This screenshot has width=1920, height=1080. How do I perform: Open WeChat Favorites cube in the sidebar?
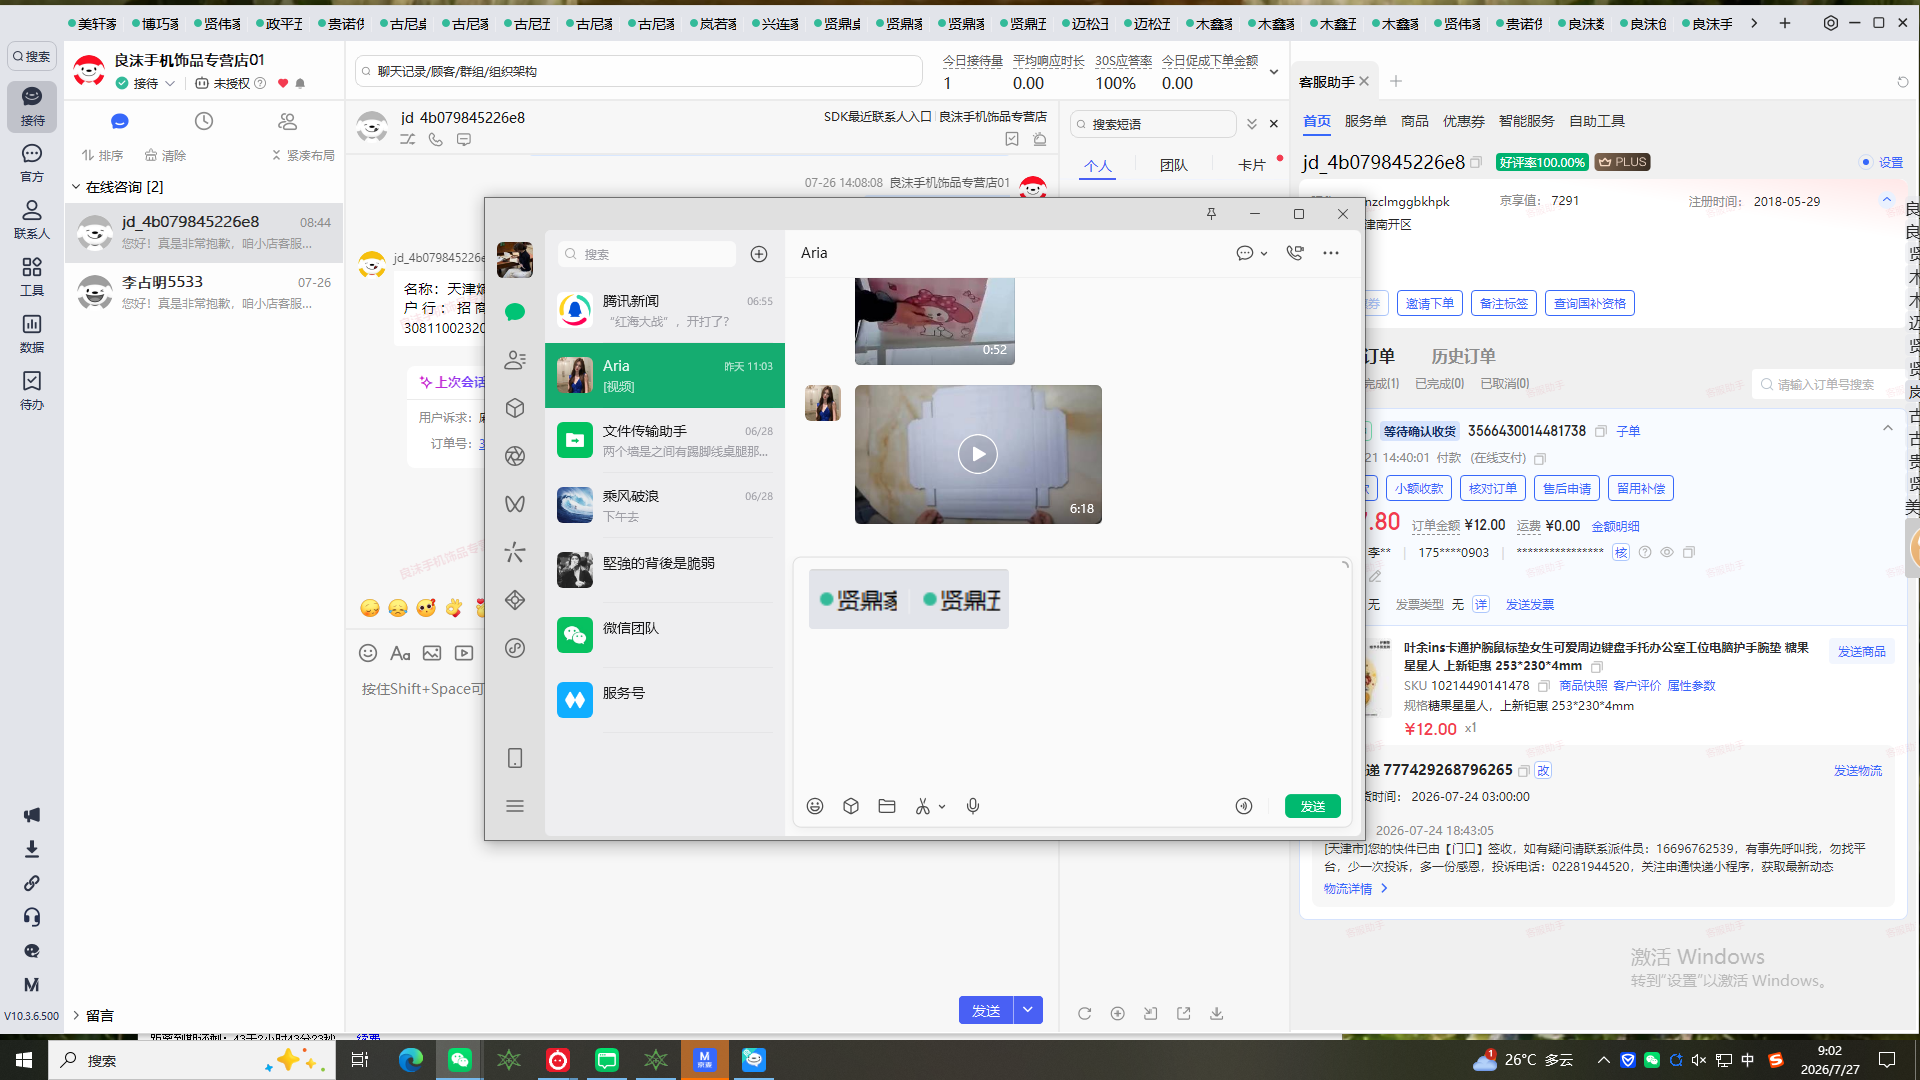click(x=515, y=408)
